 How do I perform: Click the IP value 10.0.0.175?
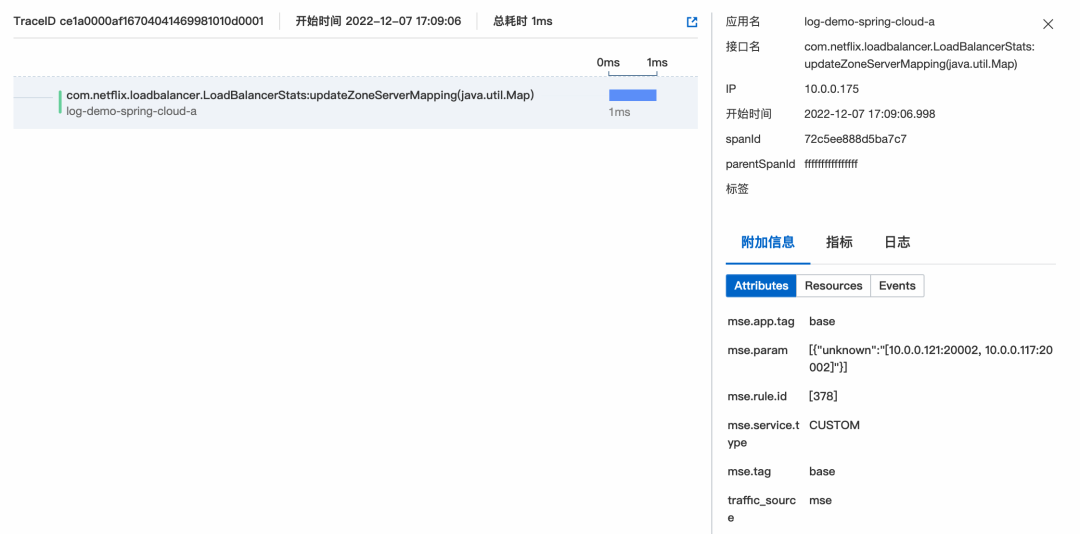(831, 89)
